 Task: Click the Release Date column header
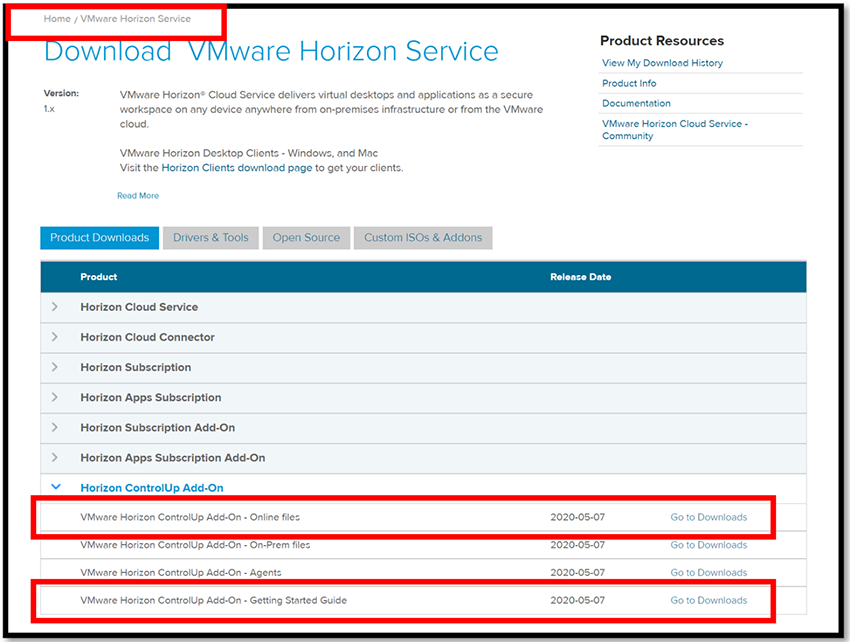pyautogui.click(x=581, y=277)
